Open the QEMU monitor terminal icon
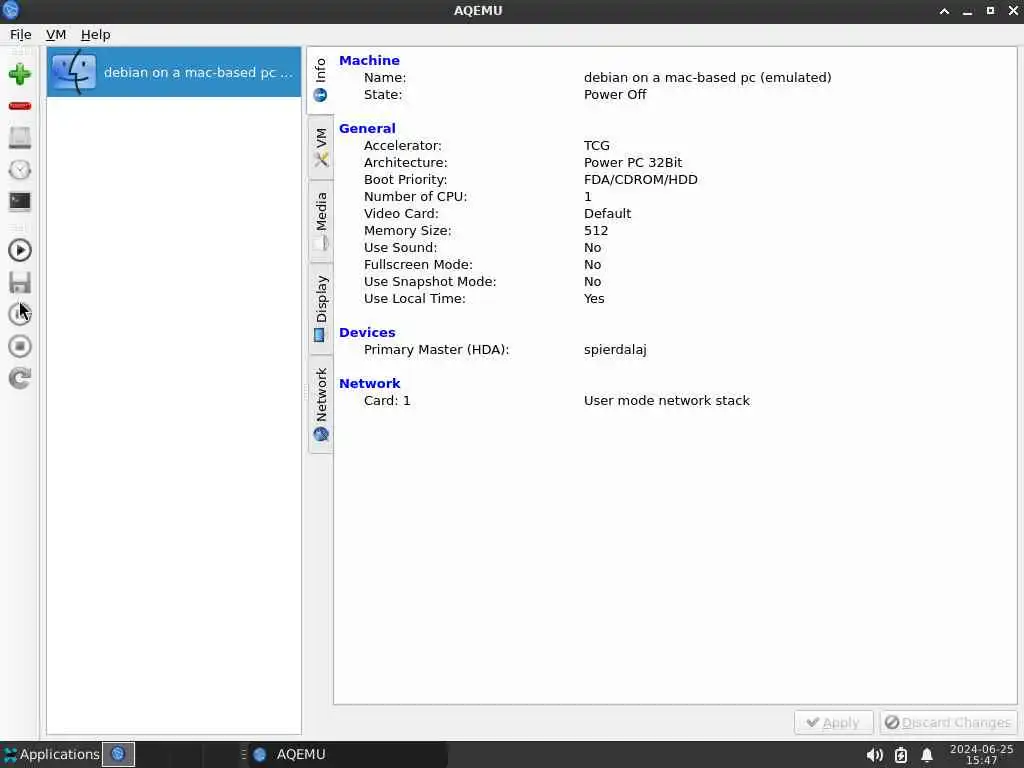Viewport: 1024px width, 768px height. tap(20, 201)
